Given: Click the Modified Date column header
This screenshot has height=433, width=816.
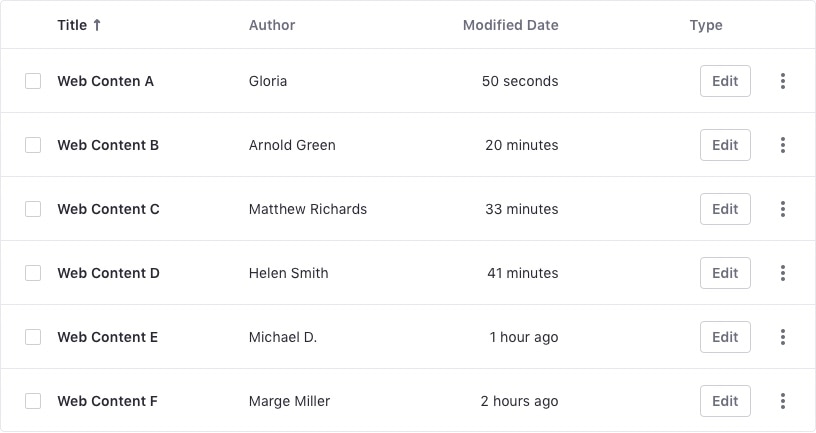Looking at the screenshot, I should tap(510, 25).
